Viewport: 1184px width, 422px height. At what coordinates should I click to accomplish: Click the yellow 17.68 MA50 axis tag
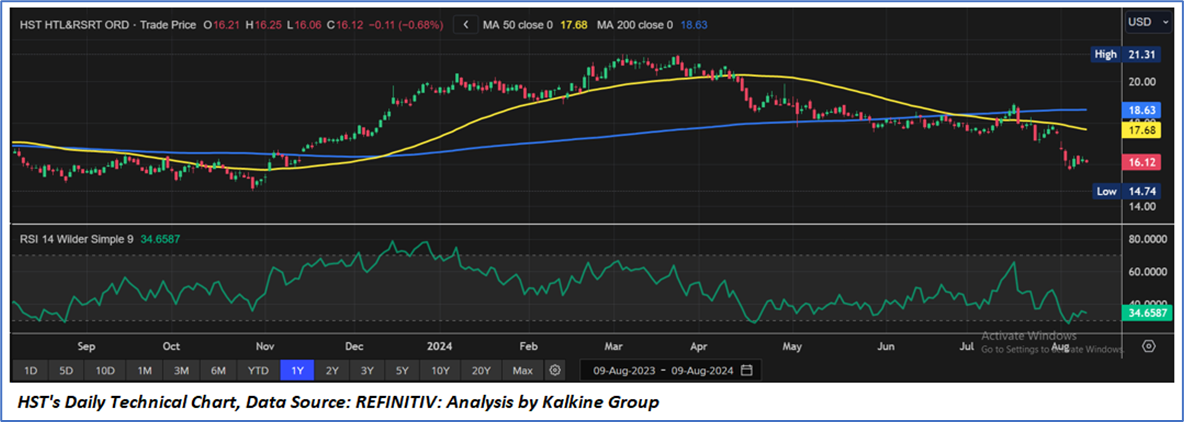click(1143, 131)
